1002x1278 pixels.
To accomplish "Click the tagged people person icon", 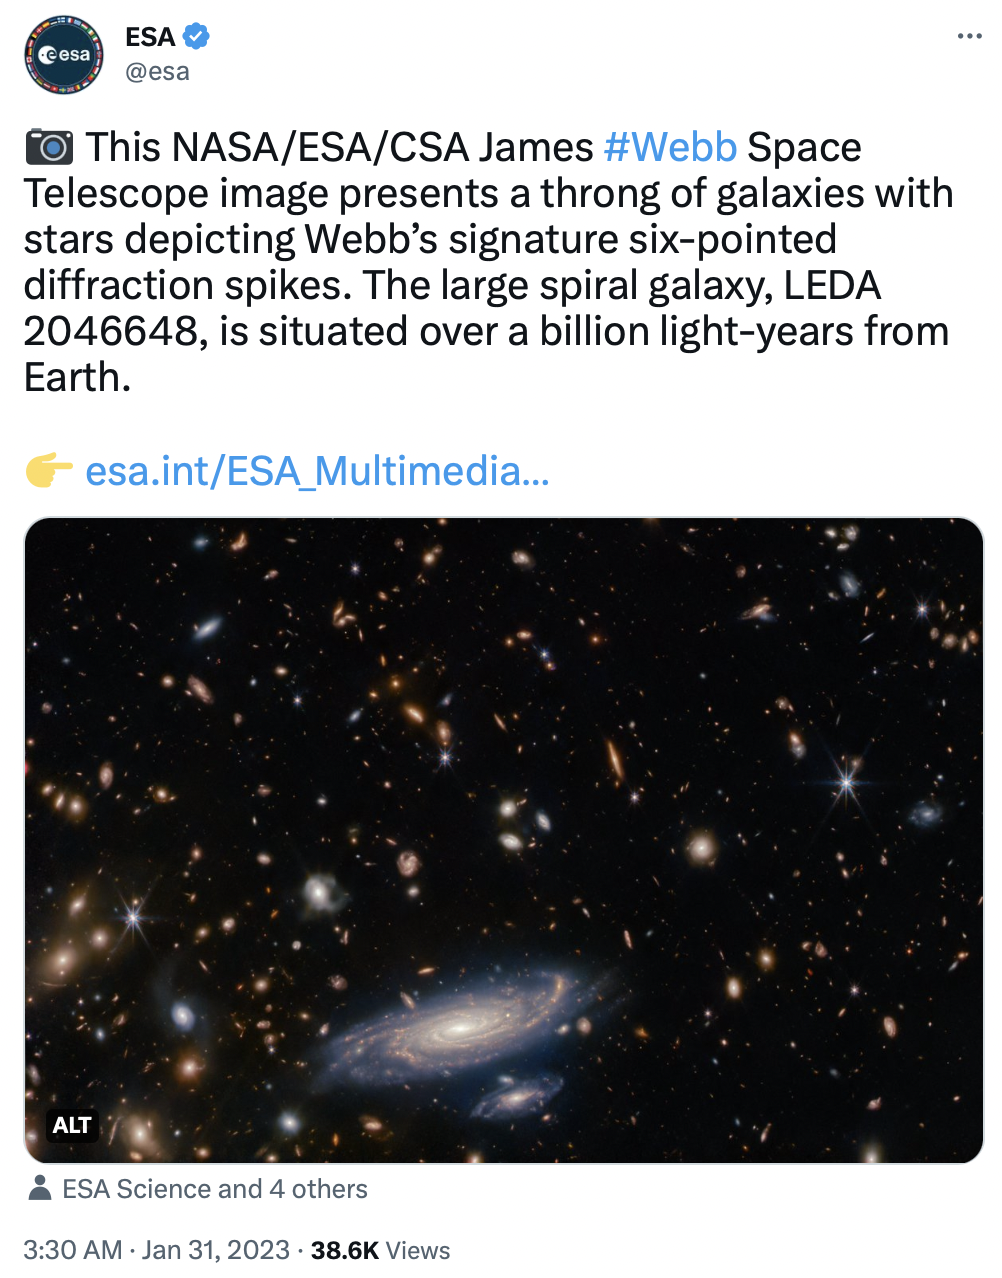I will (40, 1188).
